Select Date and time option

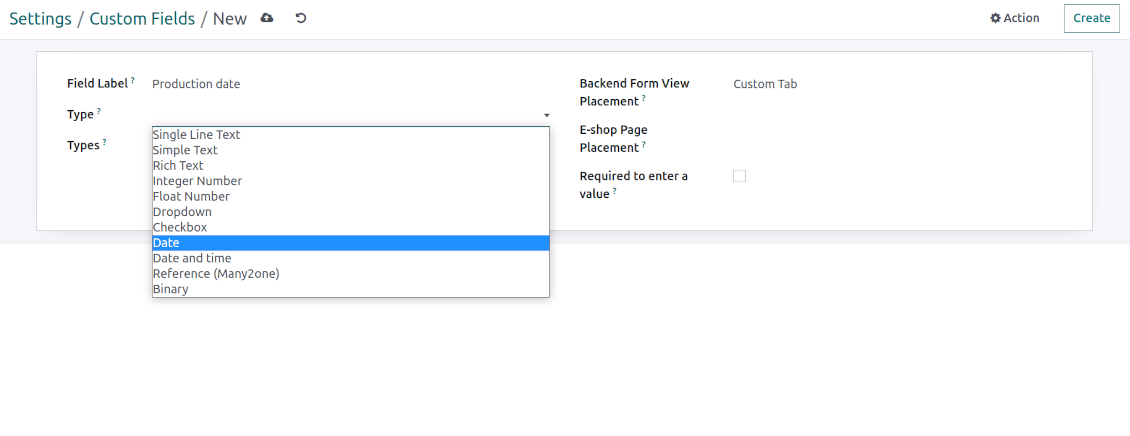pyautogui.click(x=350, y=258)
